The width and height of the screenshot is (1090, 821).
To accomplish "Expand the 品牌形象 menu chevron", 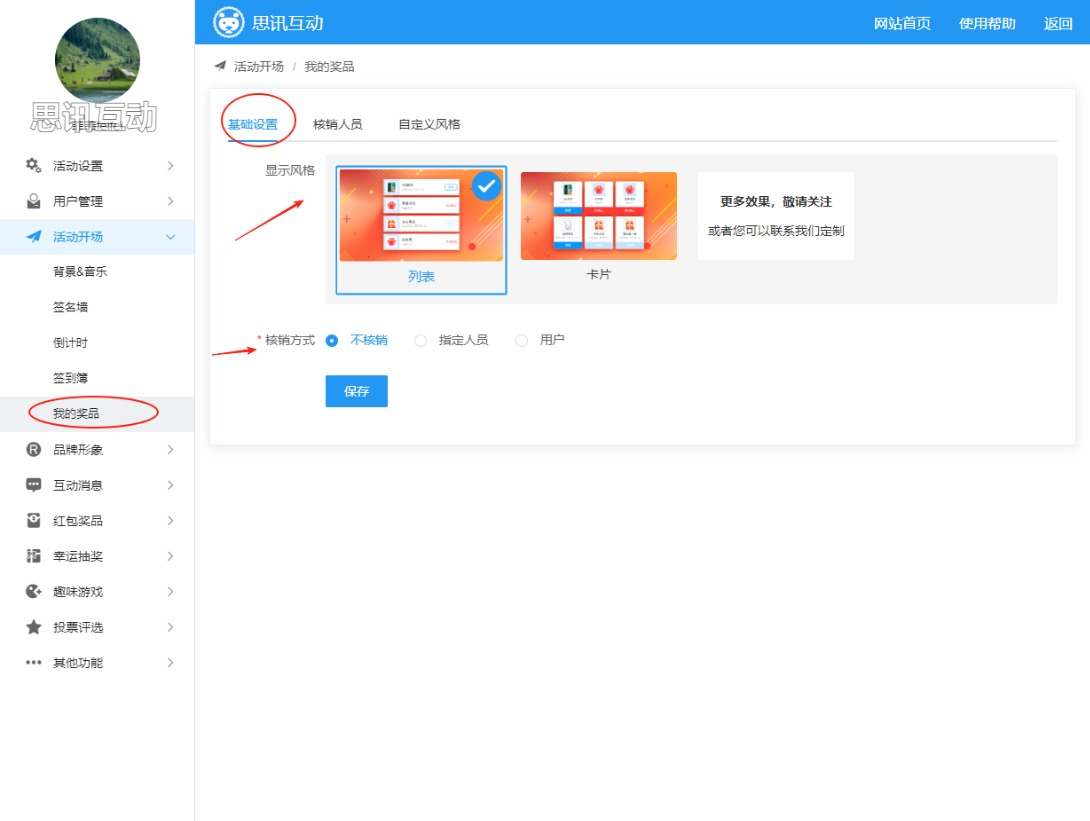I will pos(170,450).
